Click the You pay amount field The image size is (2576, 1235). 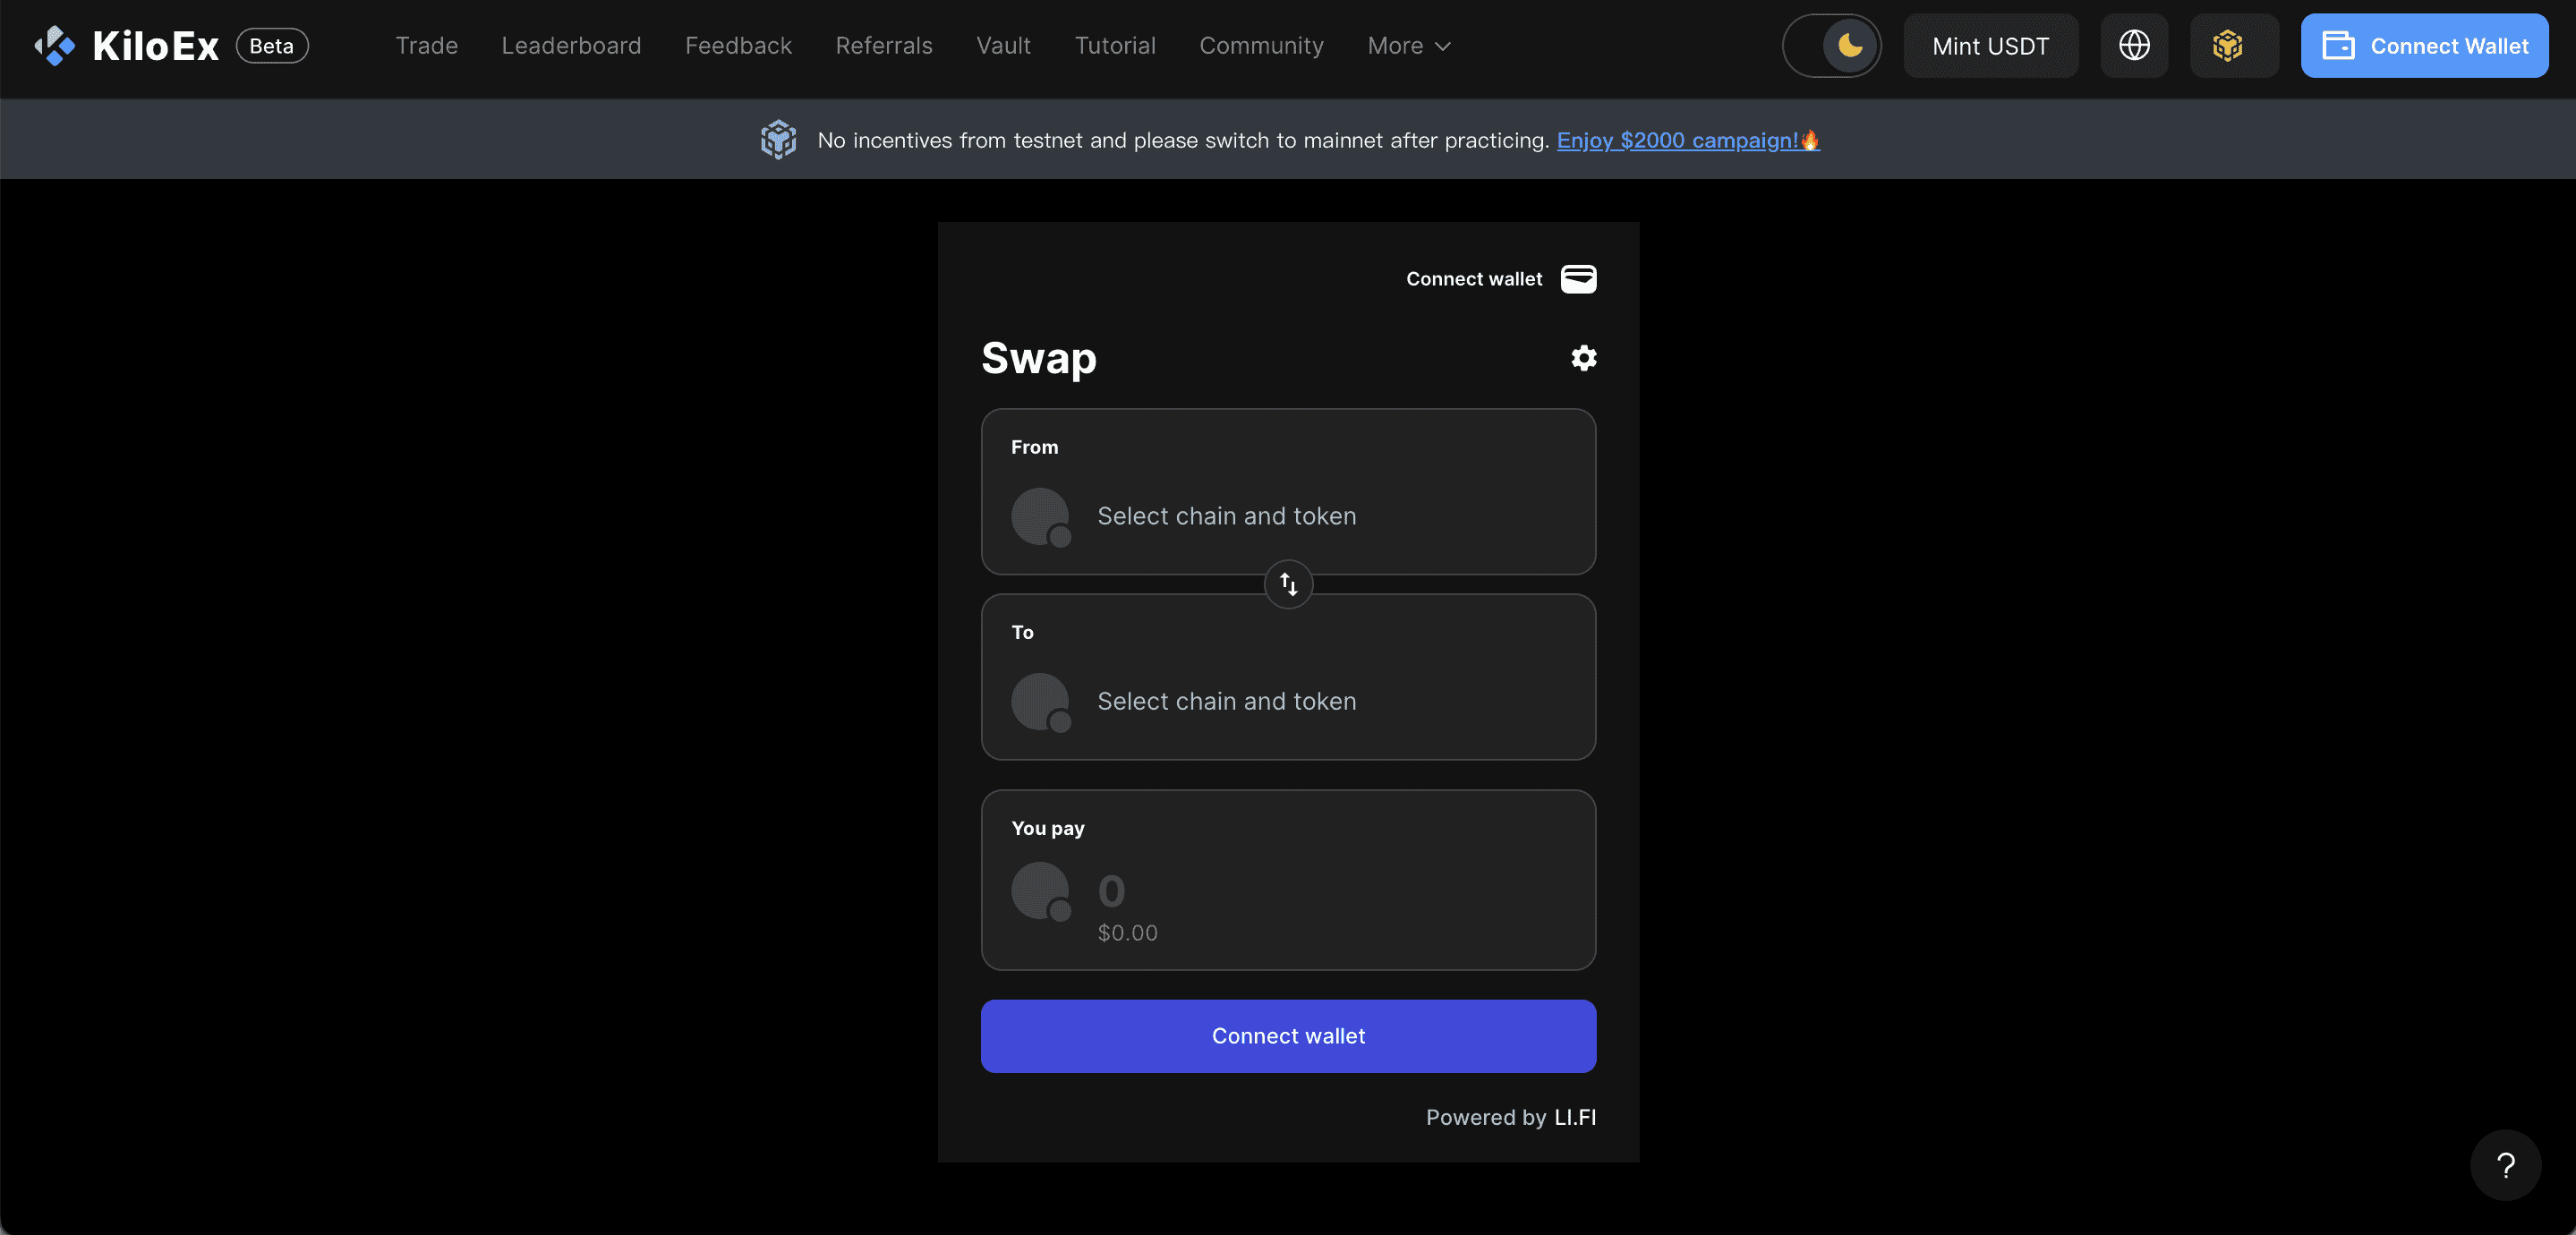(1288, 880)
